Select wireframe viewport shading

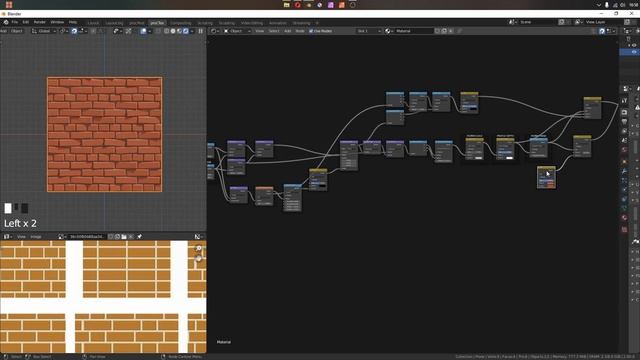tap(167, 31)
